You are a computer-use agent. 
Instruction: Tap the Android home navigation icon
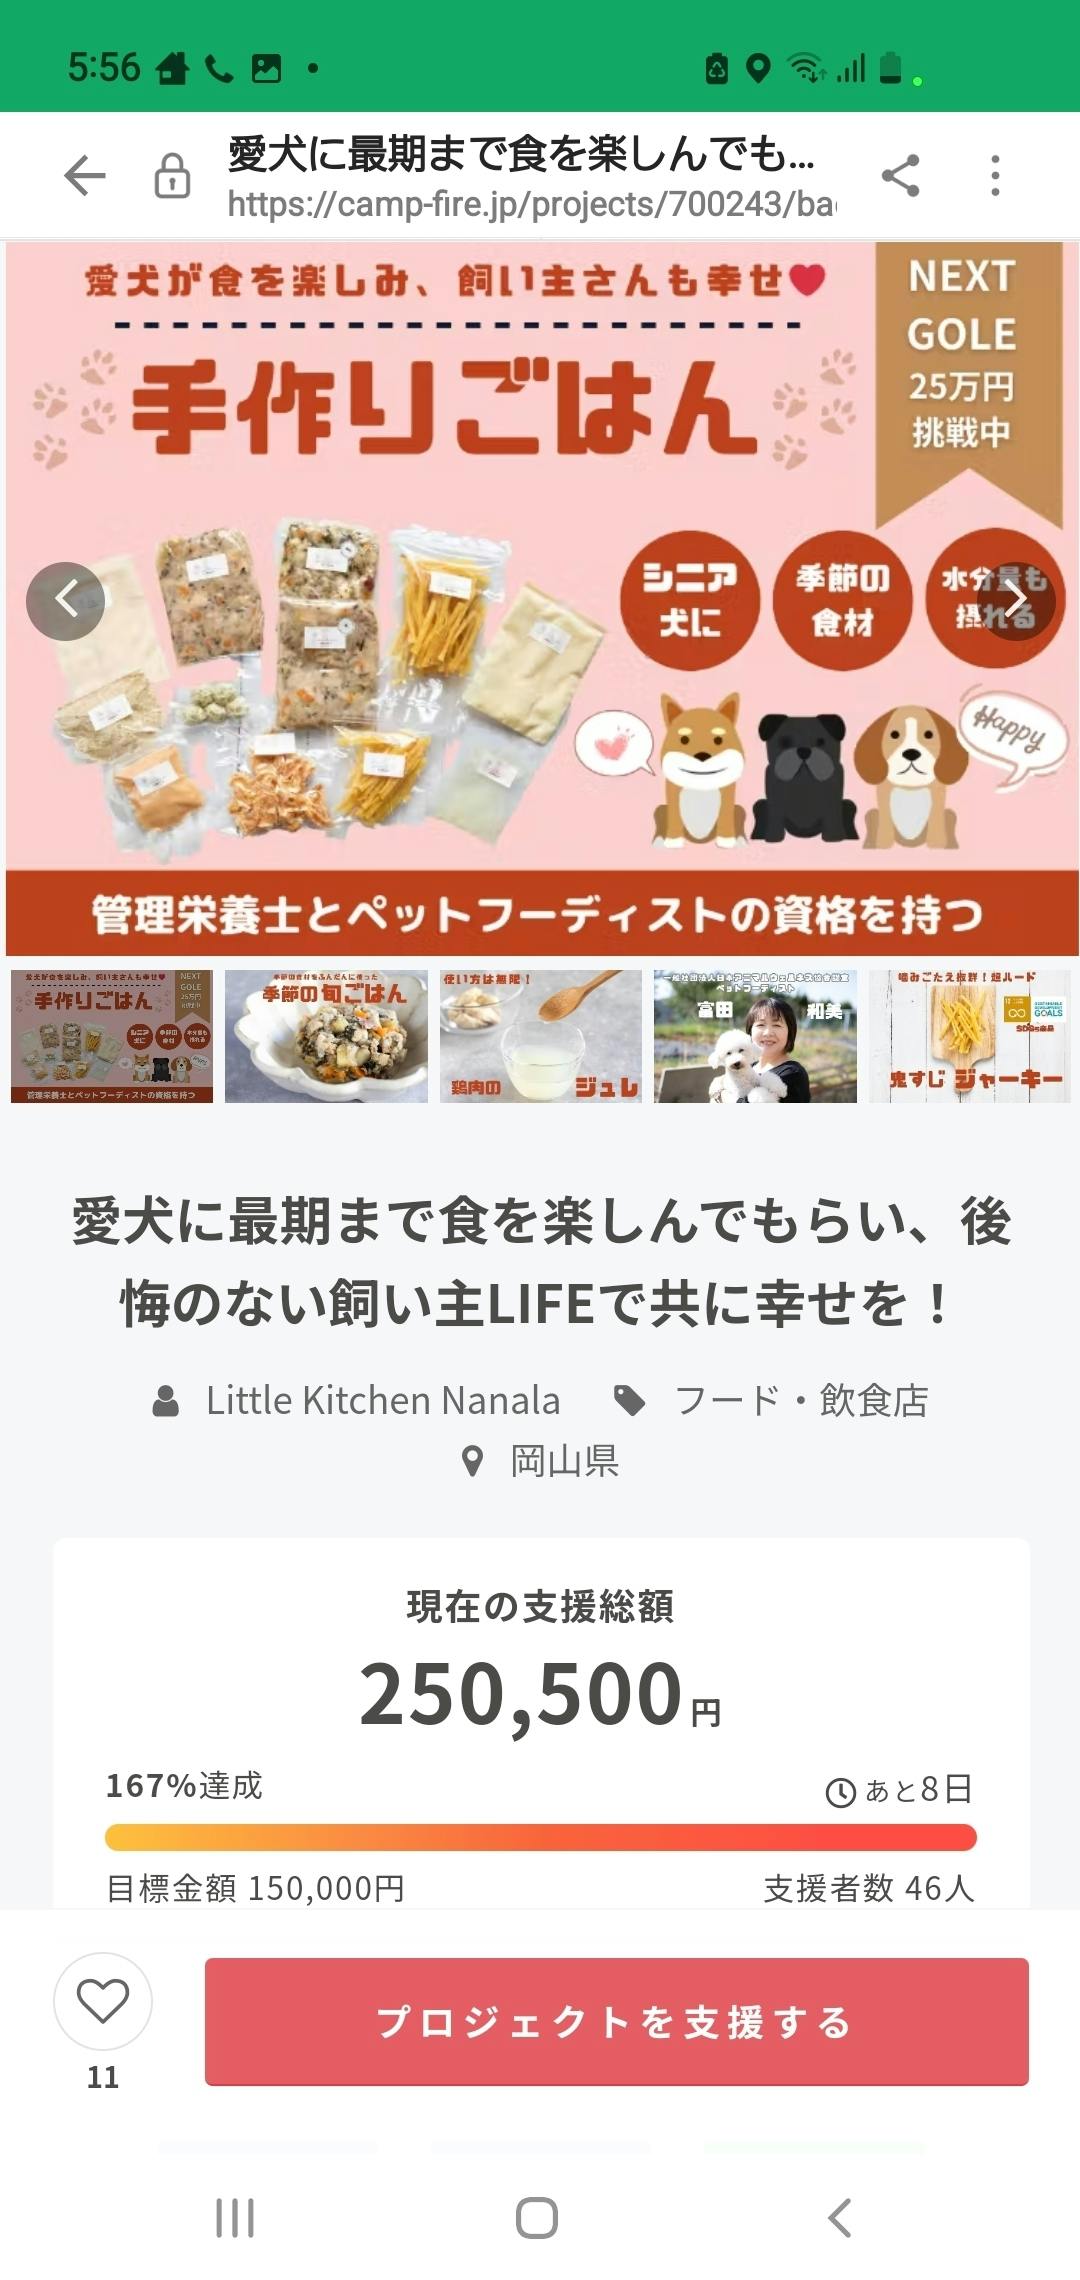(537, 2218)
